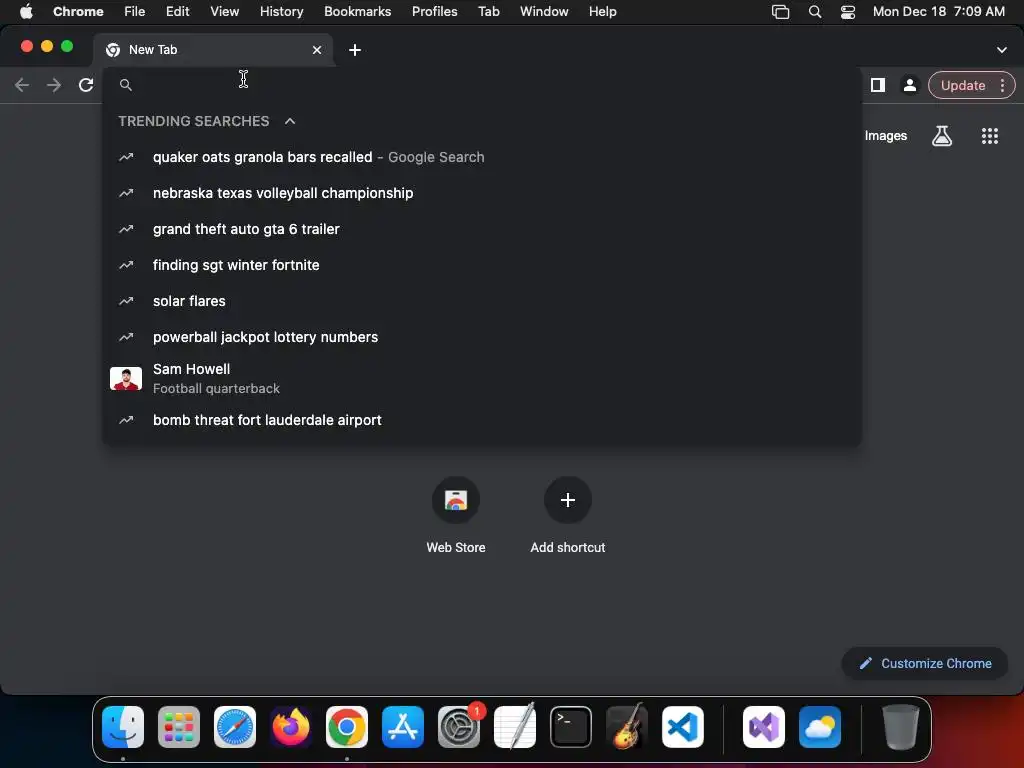
Task: Open the Window menu
Action: 544,12
